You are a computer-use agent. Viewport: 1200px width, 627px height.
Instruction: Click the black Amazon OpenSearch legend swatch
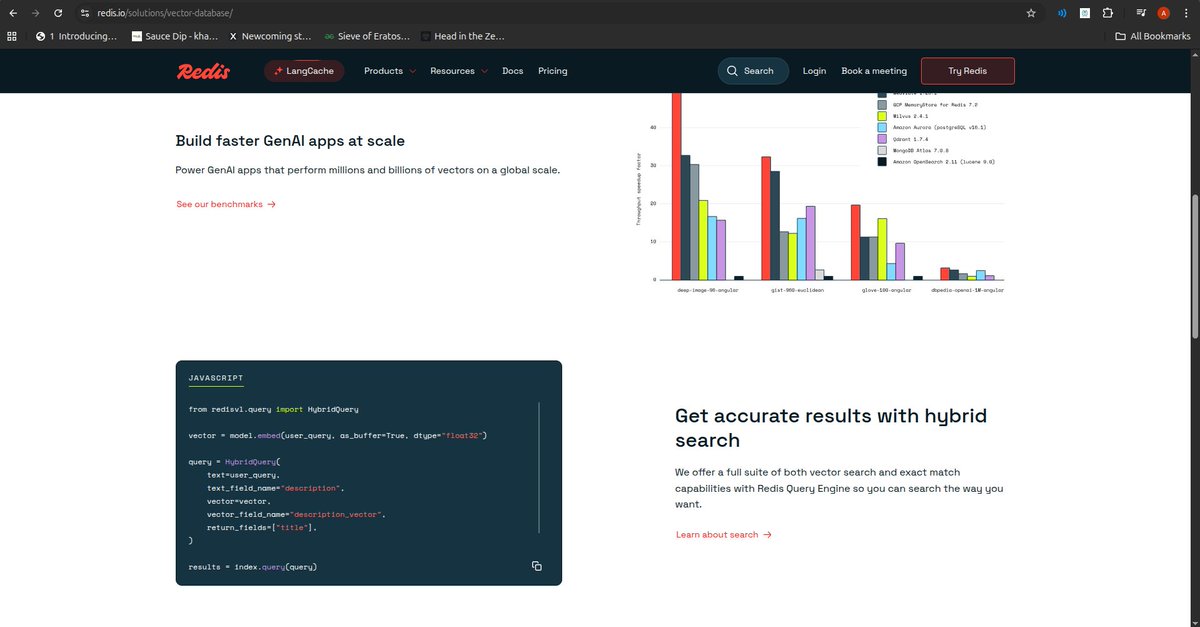coord(882,161)
